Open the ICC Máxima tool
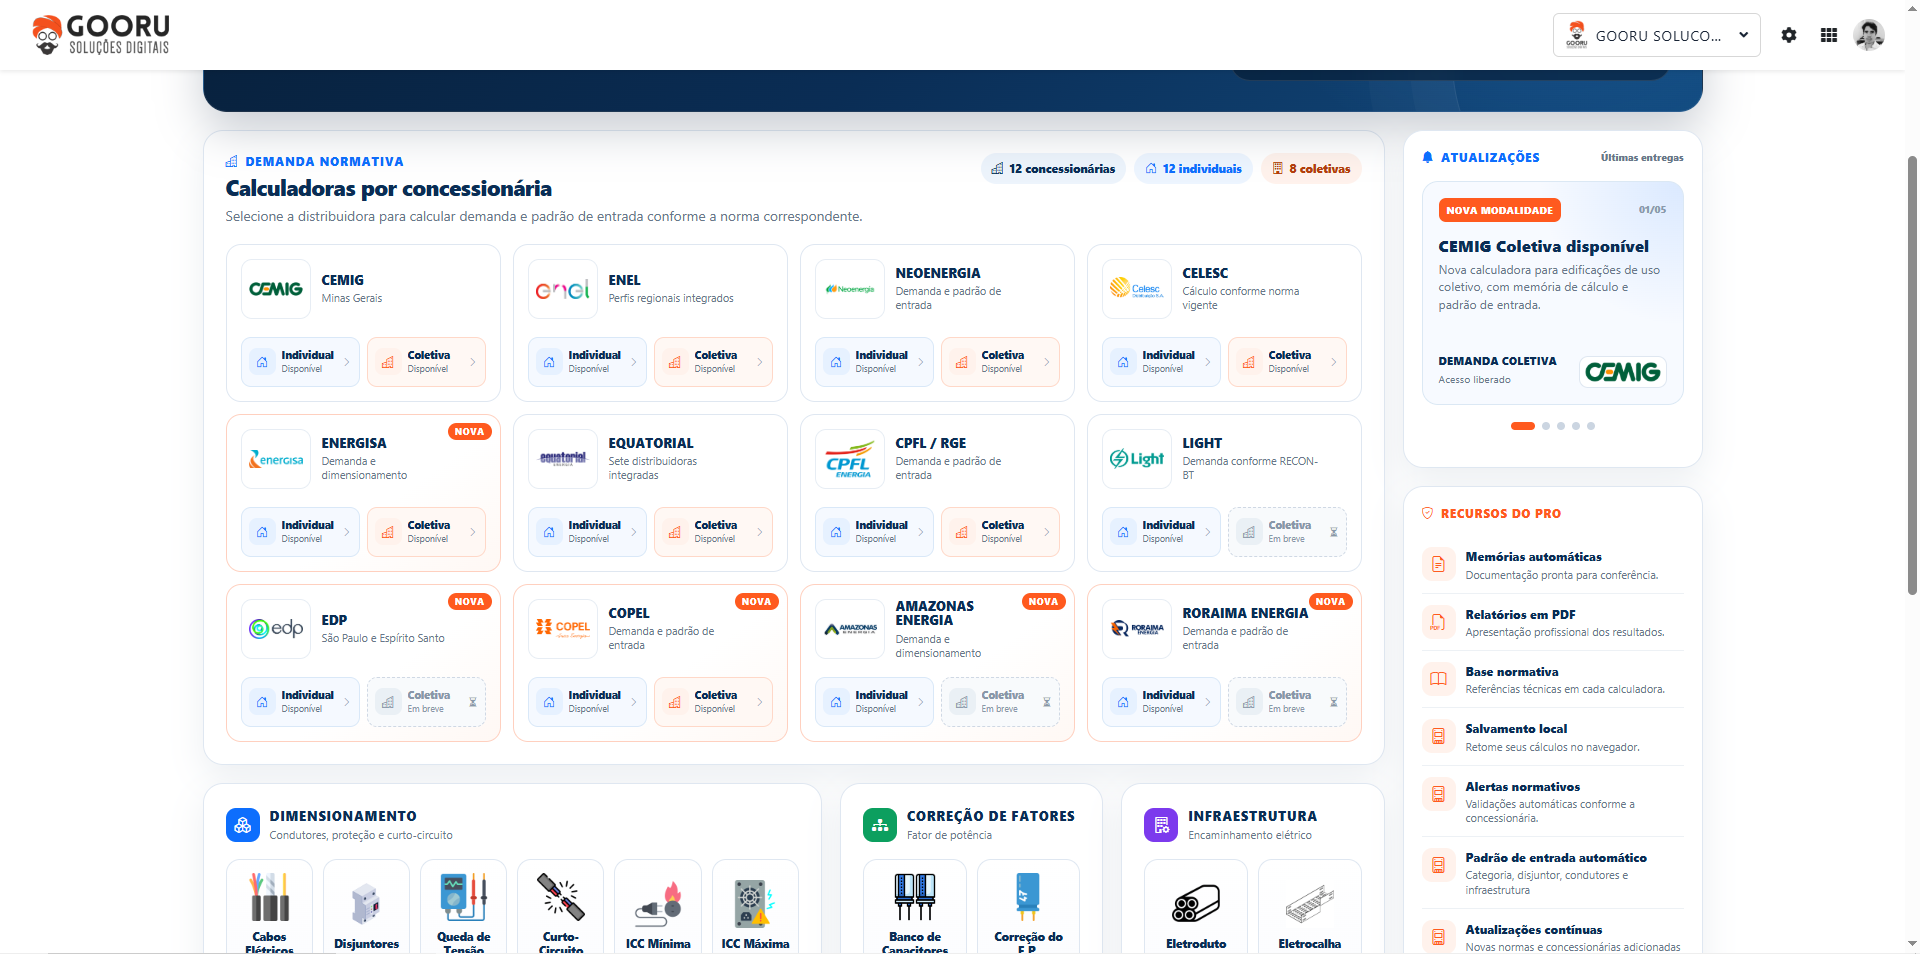Screen dimensions: 1920x954 coord(755,907)
